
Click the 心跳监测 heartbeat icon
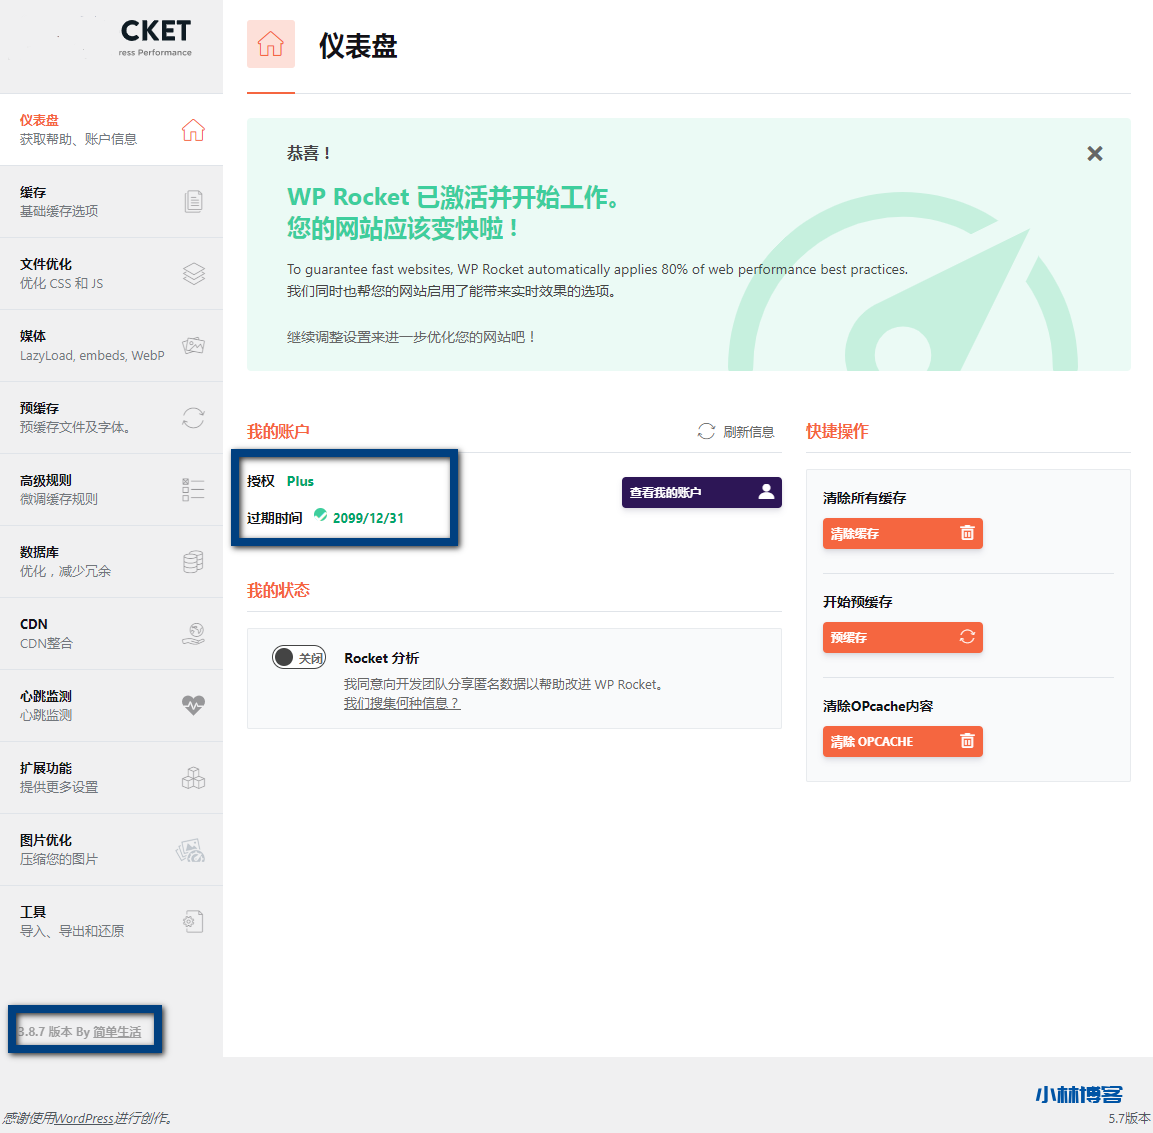click(x=193, y=705)
